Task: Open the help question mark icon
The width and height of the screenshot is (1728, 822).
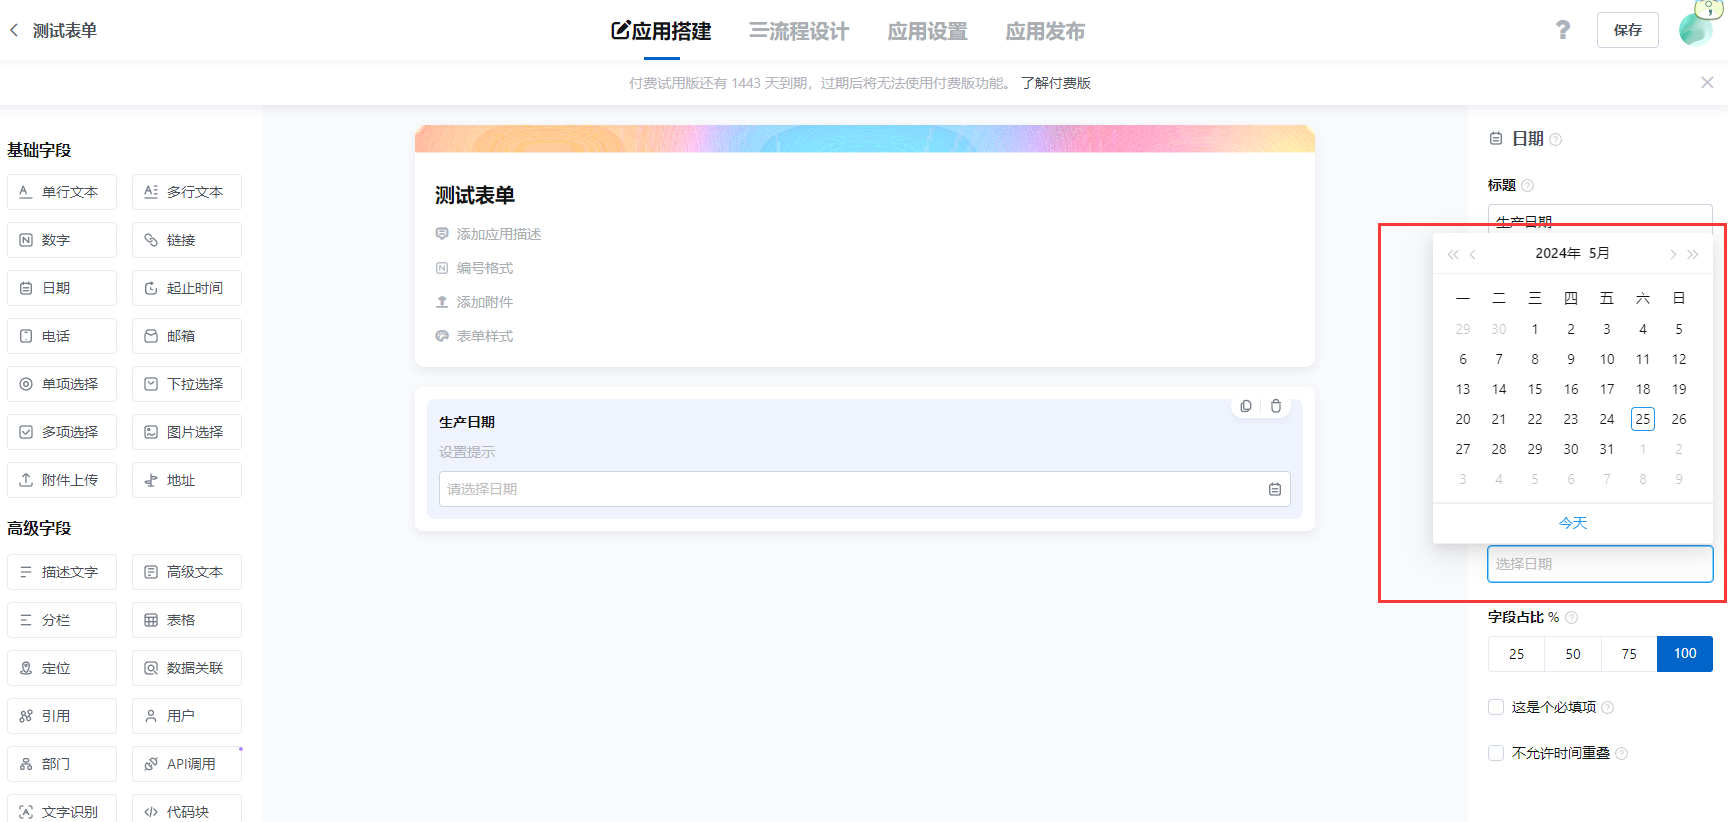Action: click(x=1563, y=30)
